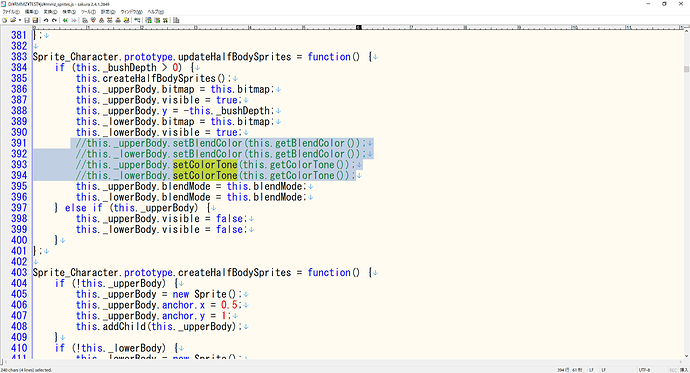Click 'else if' on line 397
The width and height of the screenshot is (690, 373).
84,208
